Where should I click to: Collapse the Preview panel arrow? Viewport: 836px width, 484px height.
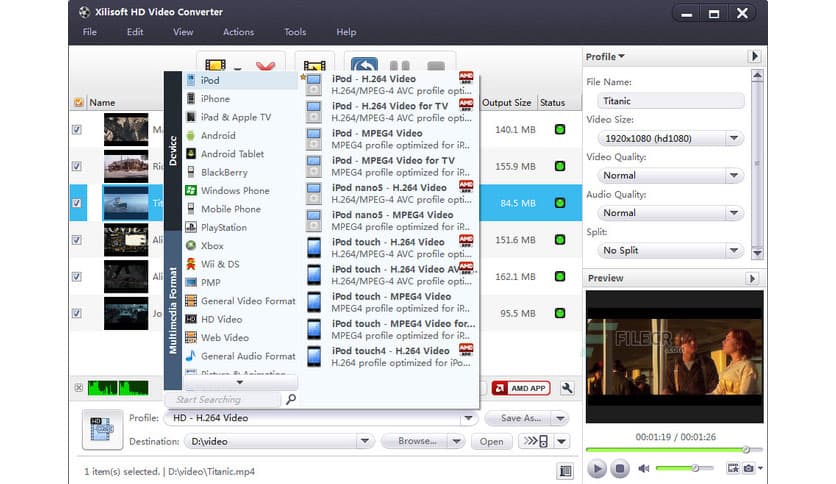point(752,278)
